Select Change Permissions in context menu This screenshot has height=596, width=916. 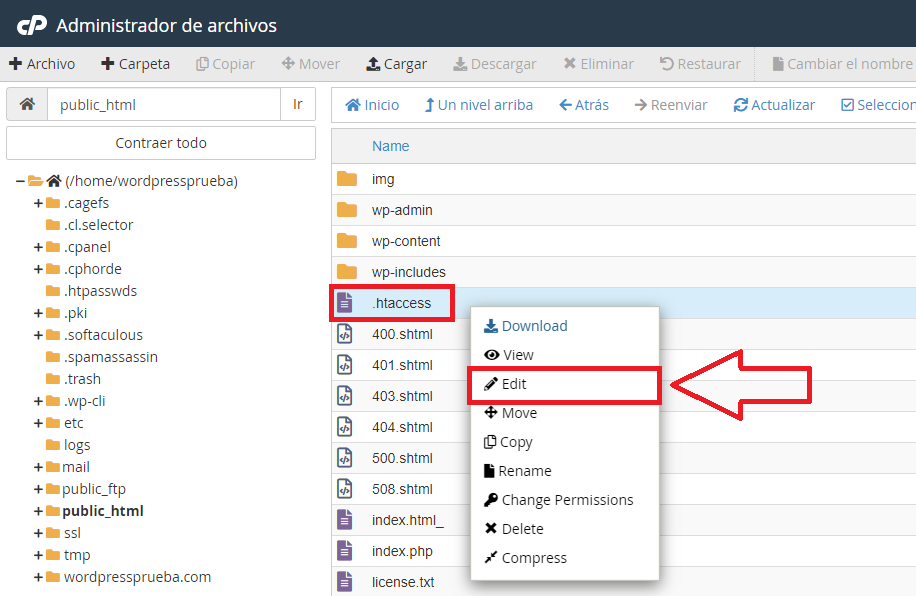[567, 500]
